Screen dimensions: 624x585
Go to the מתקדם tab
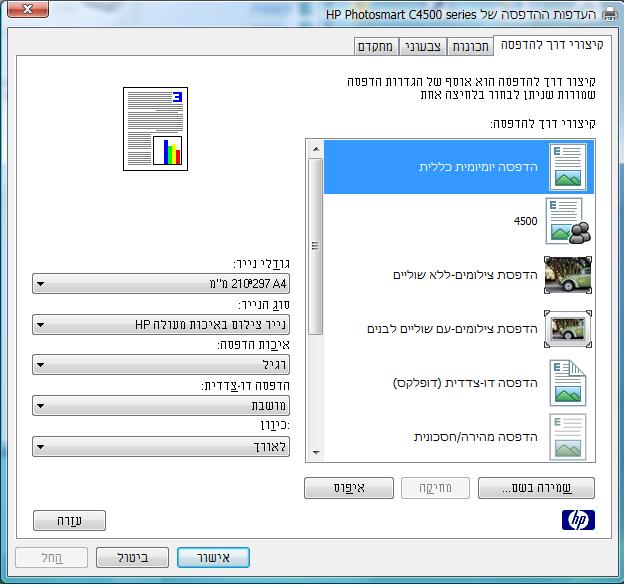coord(377,46)
